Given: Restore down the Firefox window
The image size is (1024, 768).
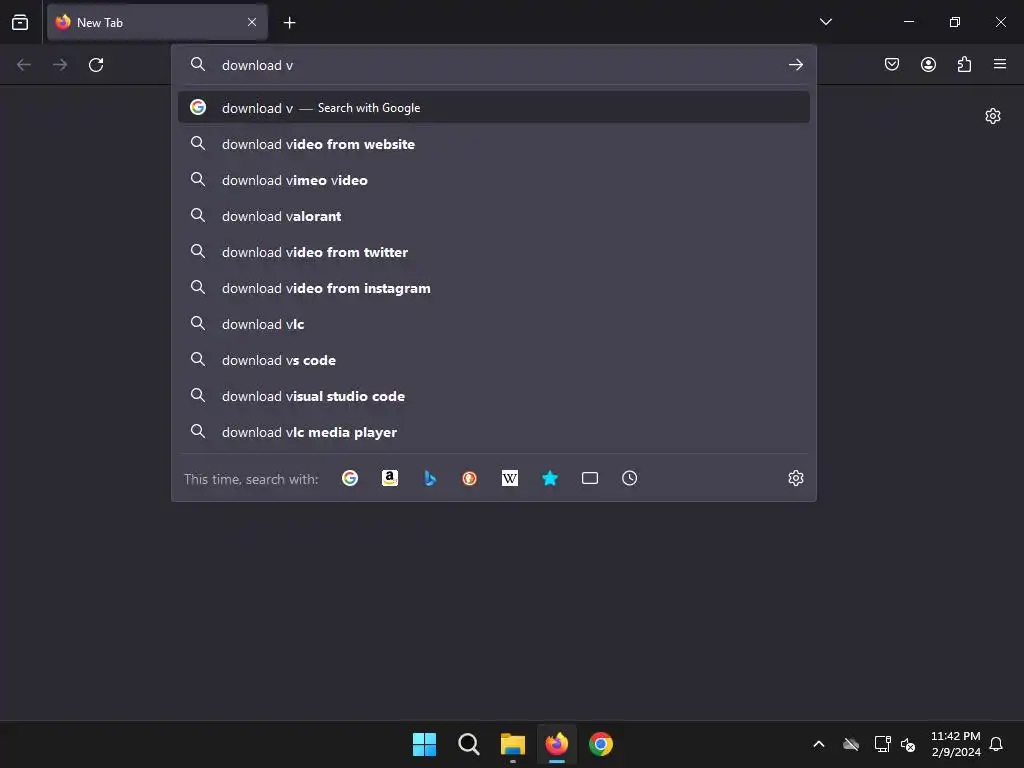Looking at the screenshot, I should (955, 22).
